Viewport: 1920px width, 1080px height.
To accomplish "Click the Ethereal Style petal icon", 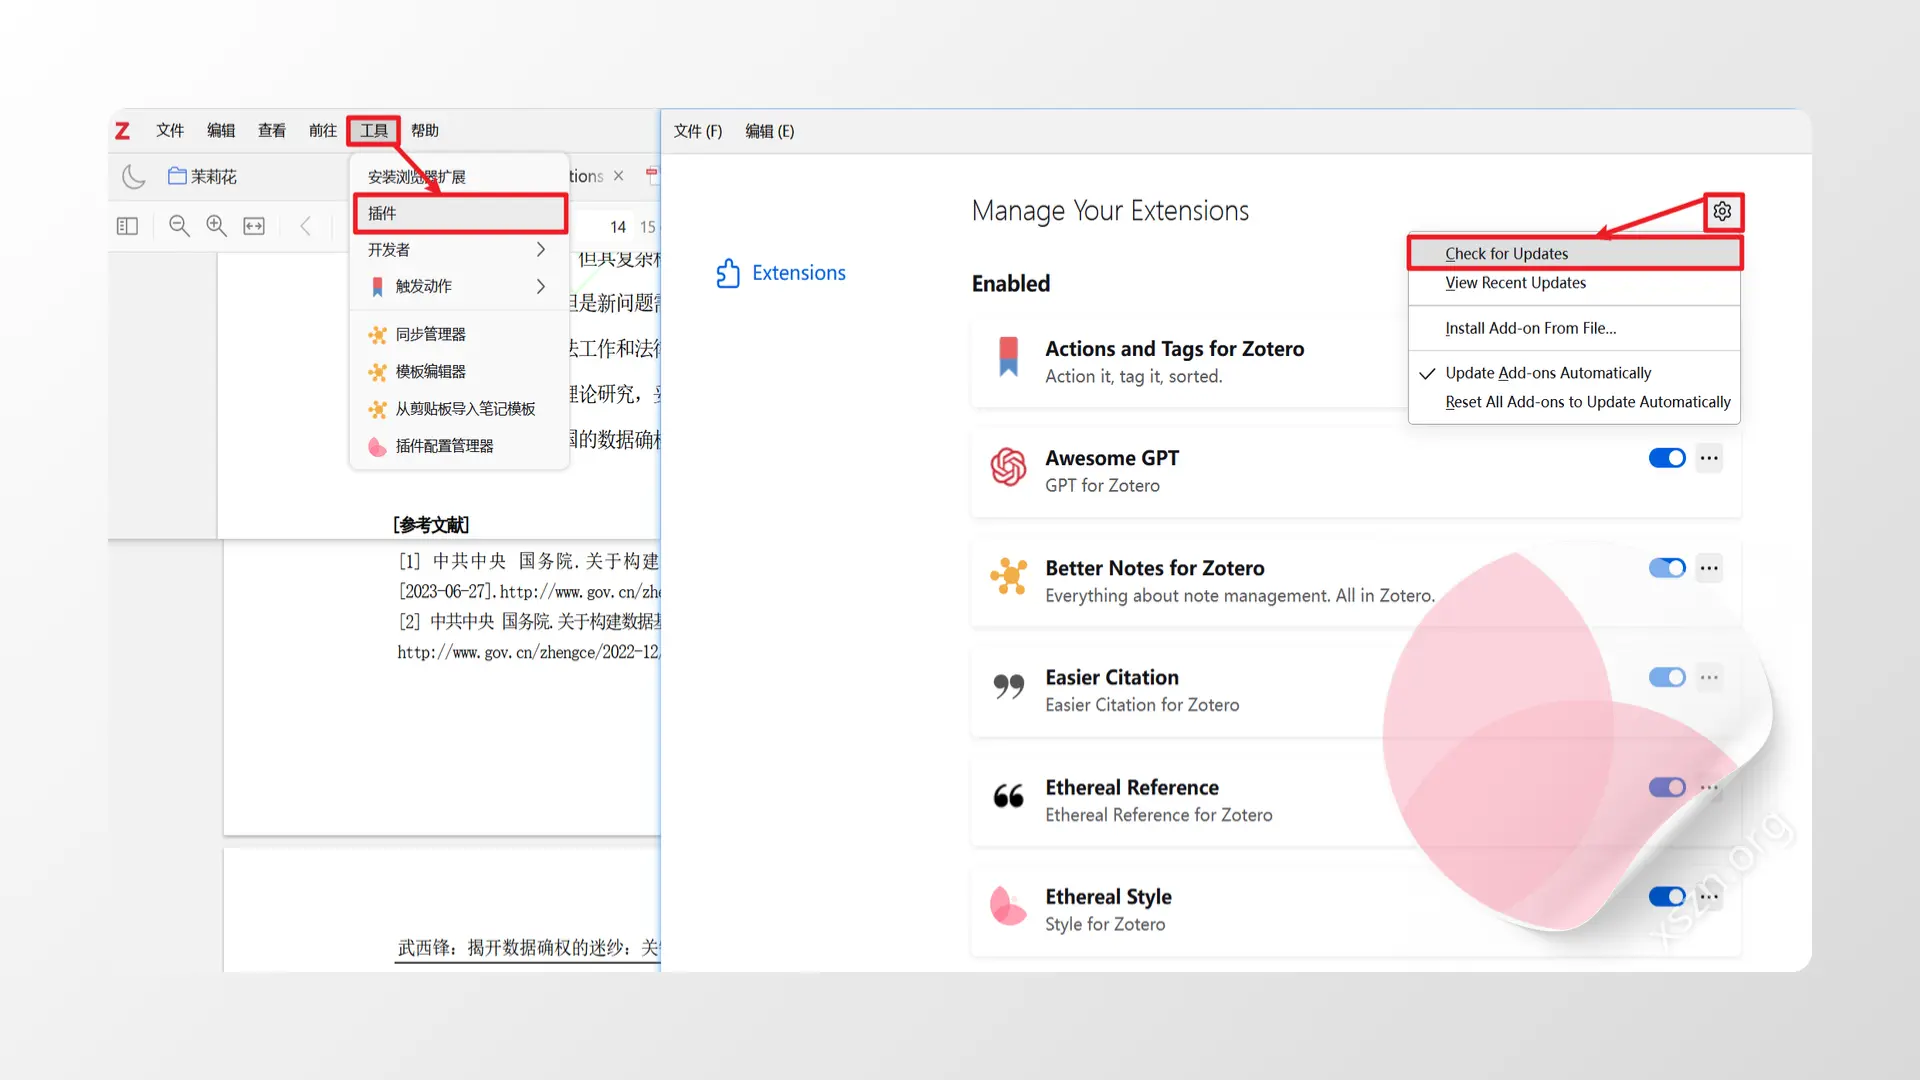I will point(1008,906).
